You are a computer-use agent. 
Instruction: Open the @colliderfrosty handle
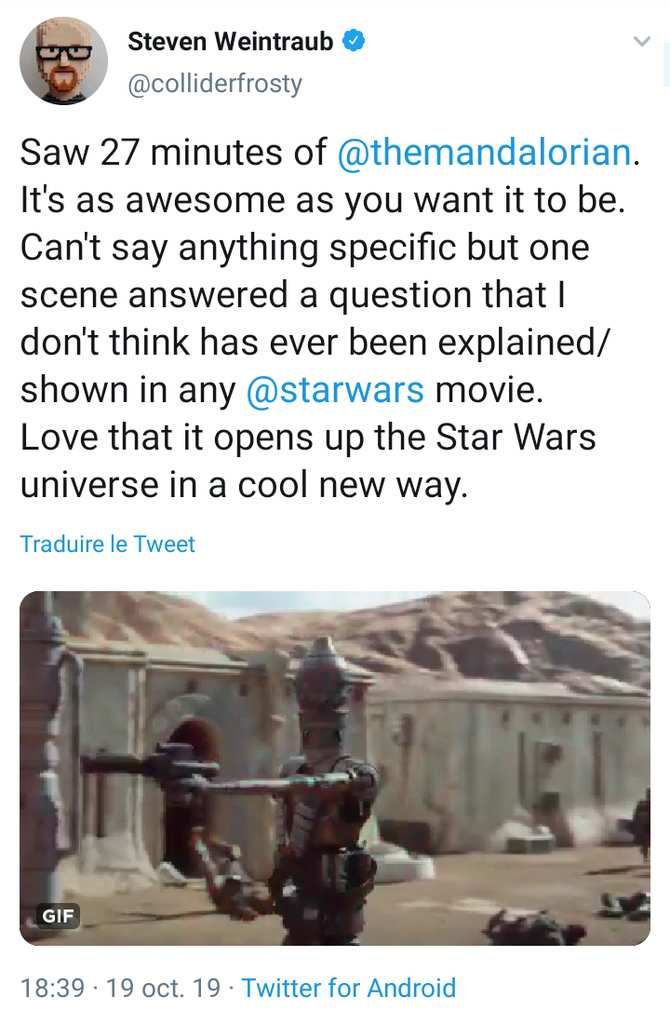click(x=215, y=84)
